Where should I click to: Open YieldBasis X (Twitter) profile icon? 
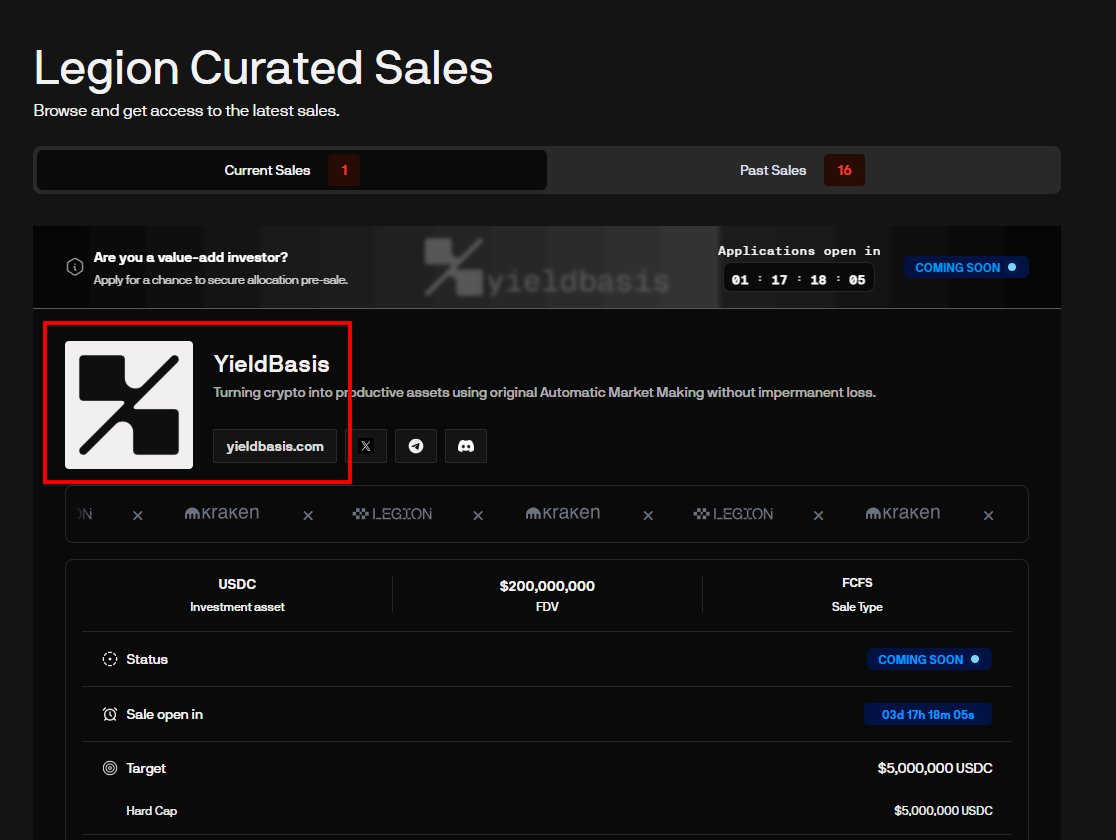pos(366,446)
